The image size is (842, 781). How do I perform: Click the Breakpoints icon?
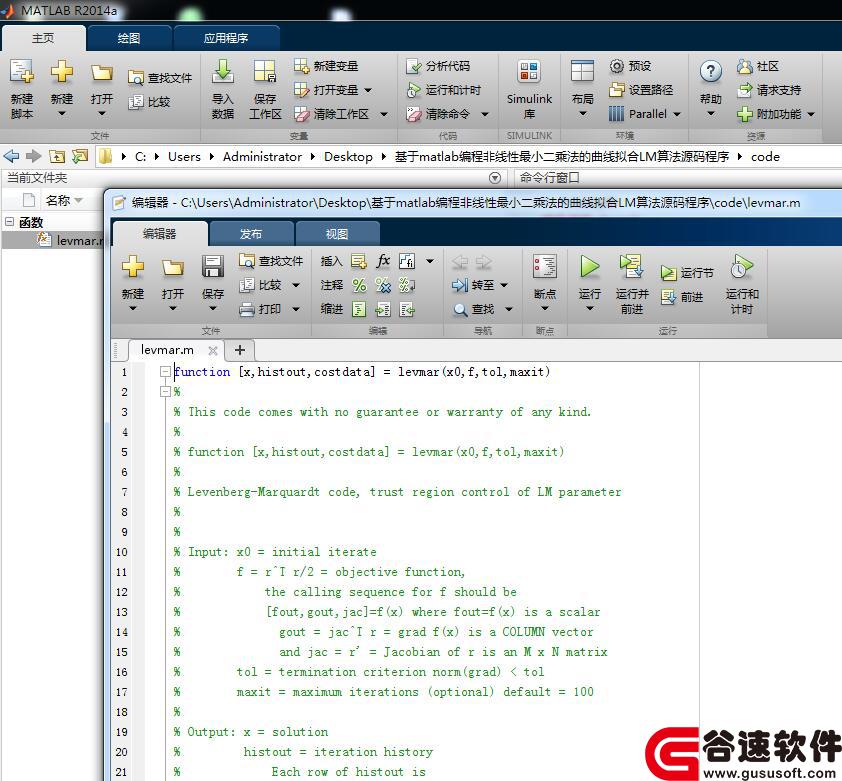tap(545, 266)
